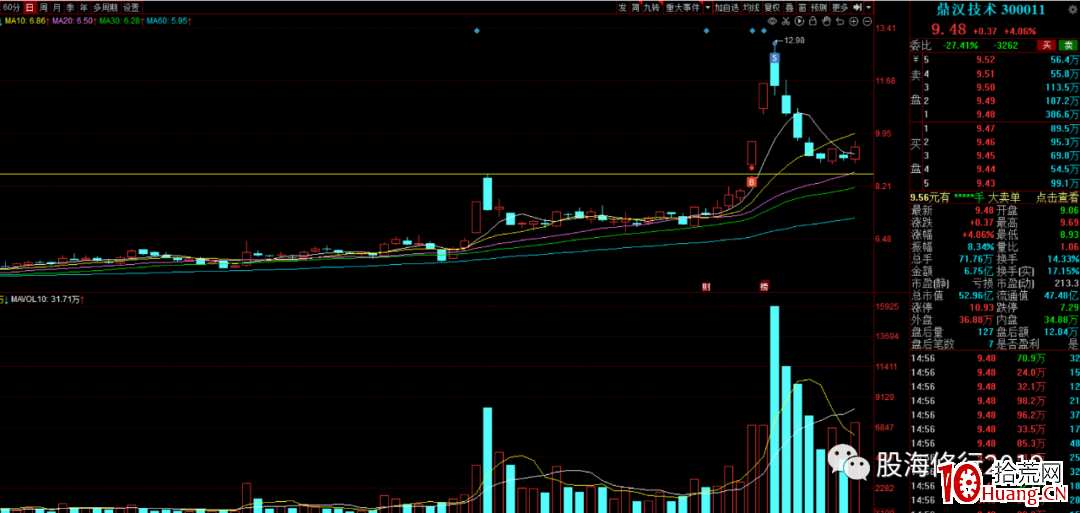Click the undo arrow icon
The height and width of the screenshot is (513, 1080).
pyautogui.click(x=840, y=21)
